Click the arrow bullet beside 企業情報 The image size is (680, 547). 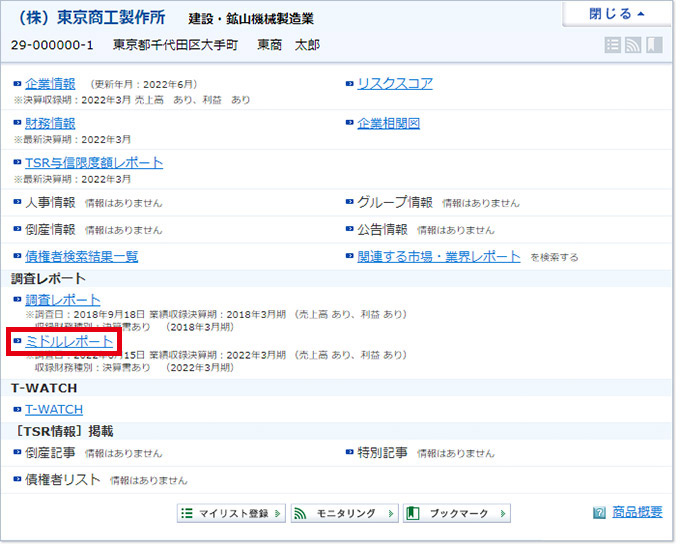click(x=17, y=83)
